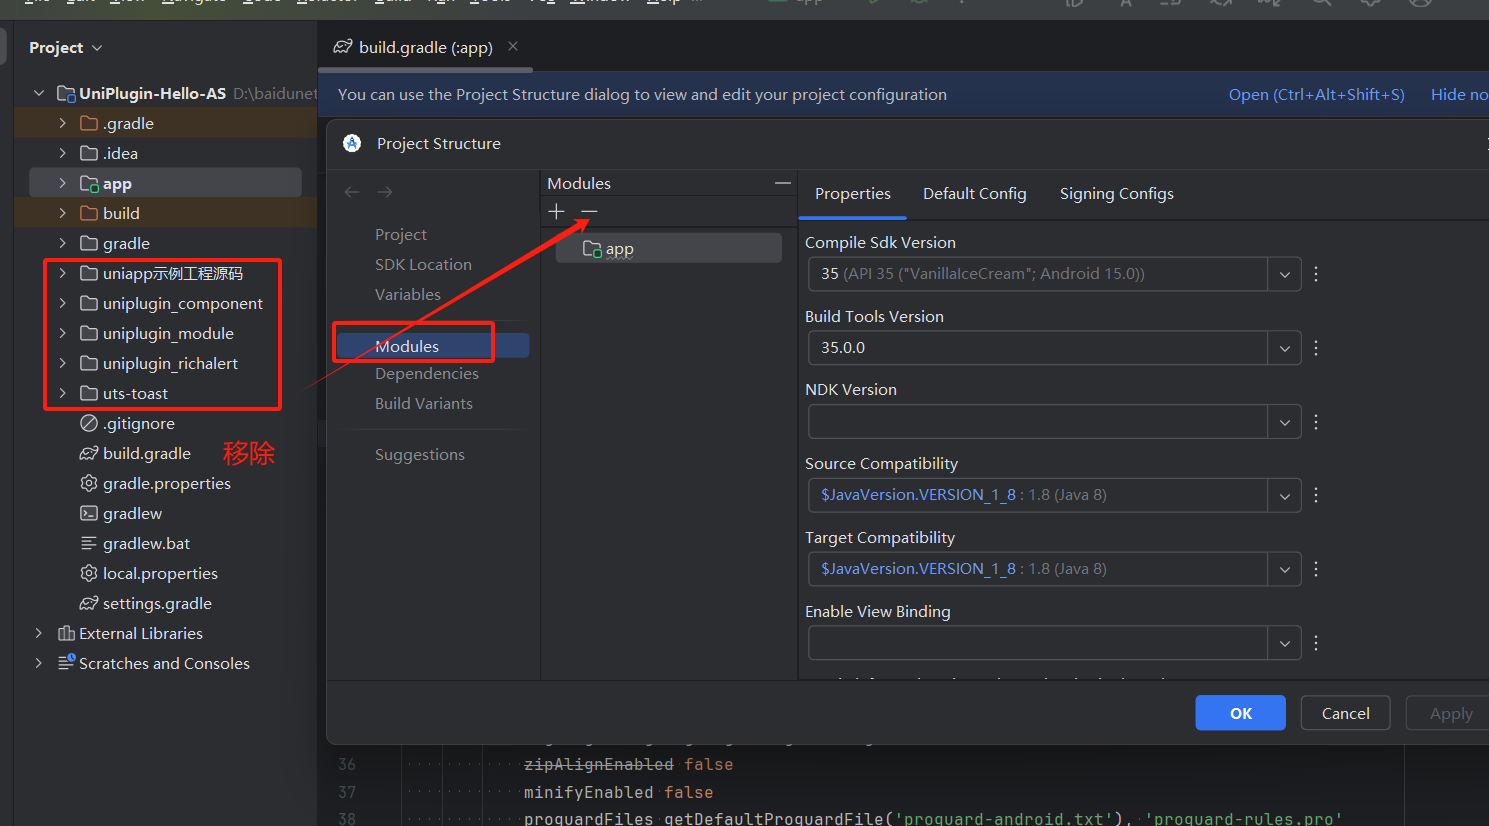Expand the .idea folder
Screen dimensions: 1489x826
62,153
